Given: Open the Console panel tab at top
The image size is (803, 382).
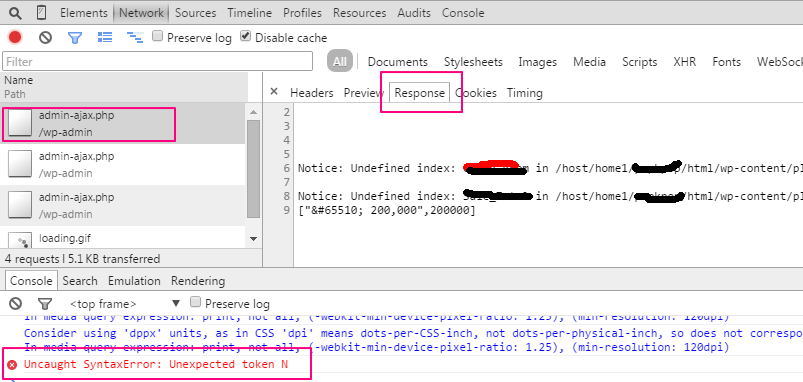Looking at the screenshot, I should pyautogui.click(x=463, y=13).
